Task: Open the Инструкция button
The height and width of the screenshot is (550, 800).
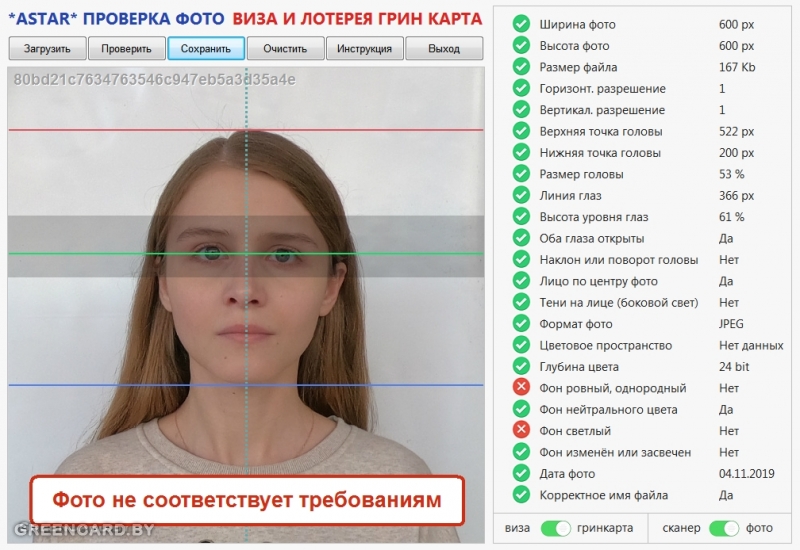Action: click(x=364, y=48)
